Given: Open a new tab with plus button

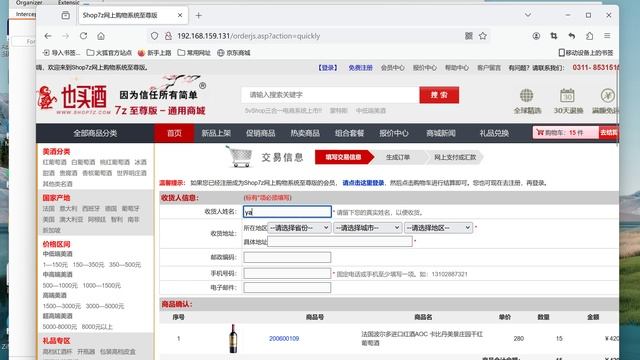Looking at the screenshot, I should 198,16.
